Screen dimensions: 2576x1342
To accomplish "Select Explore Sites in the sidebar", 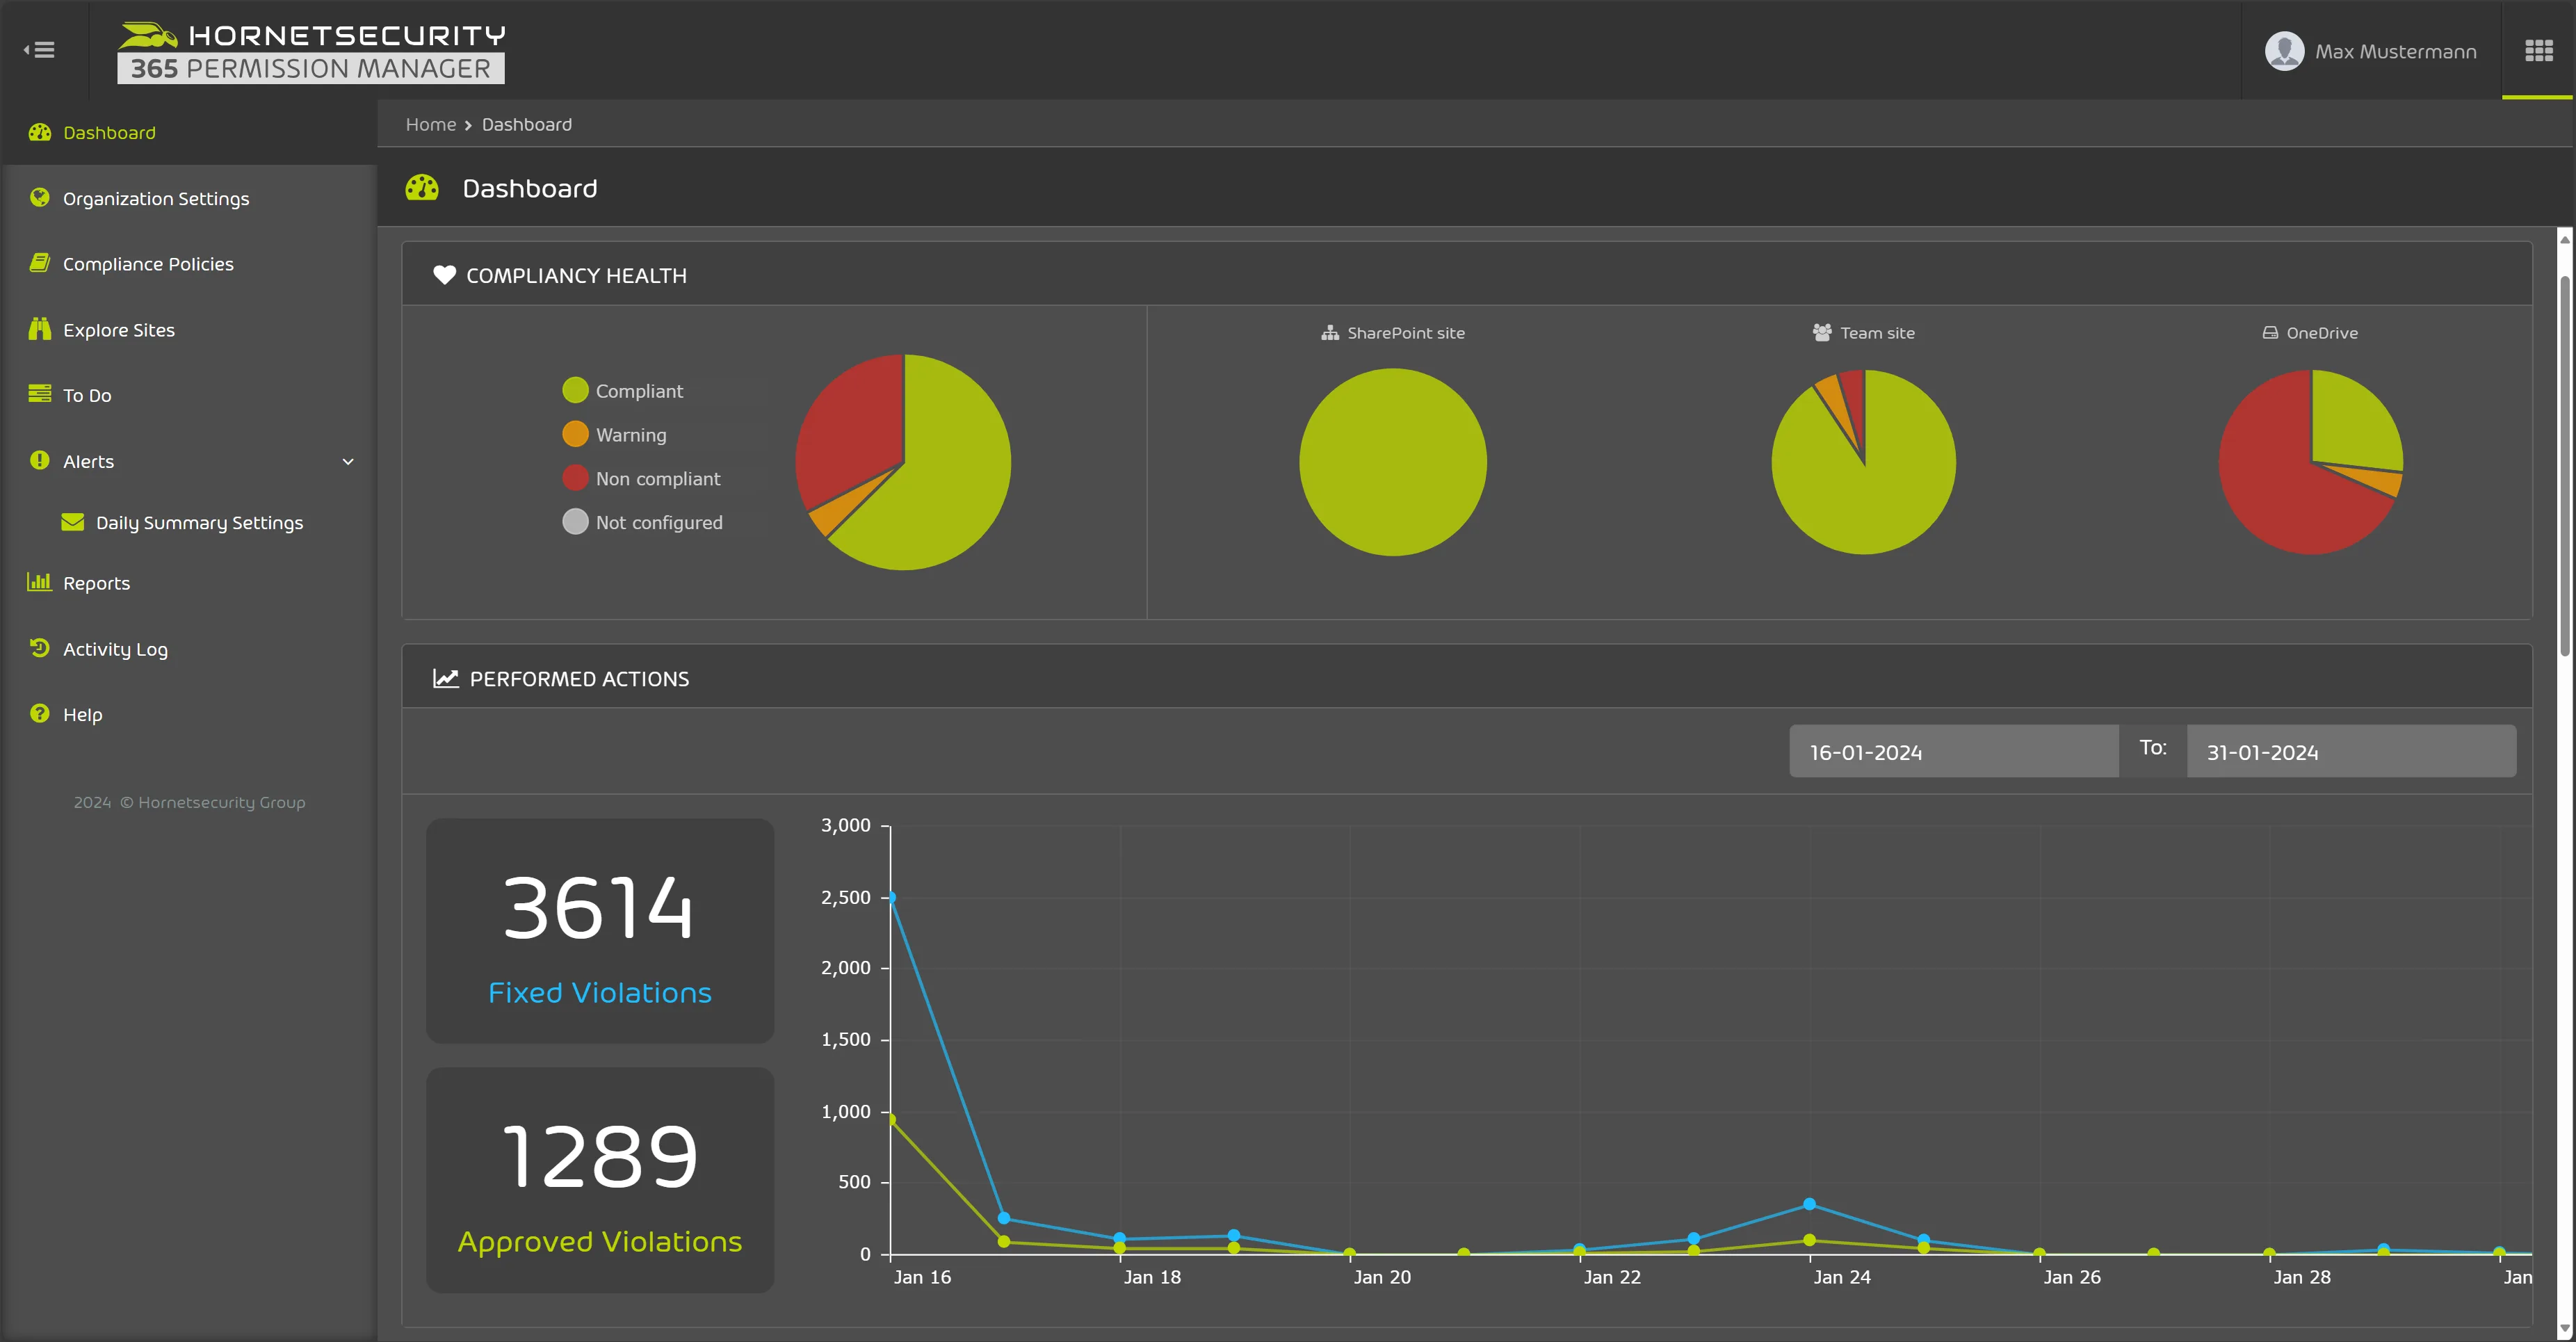I will coord(118,329).
